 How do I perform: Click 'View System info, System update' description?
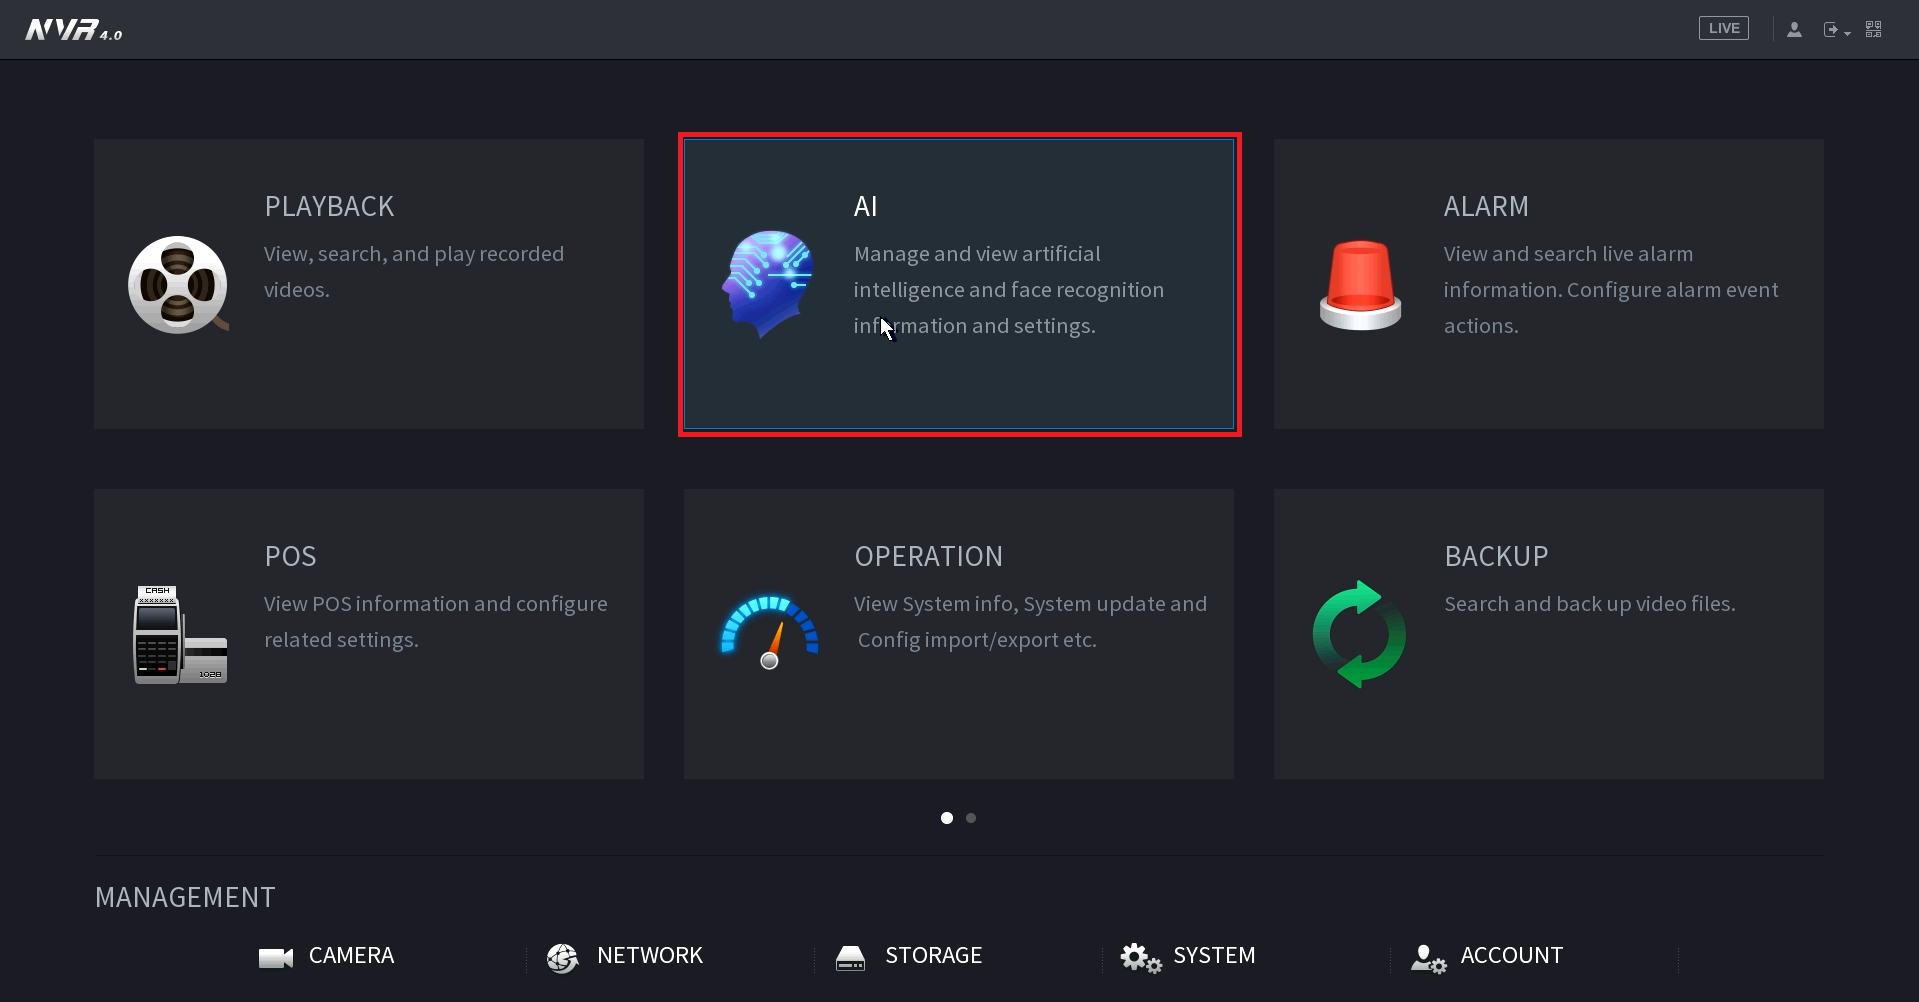tap(1030, 622)
